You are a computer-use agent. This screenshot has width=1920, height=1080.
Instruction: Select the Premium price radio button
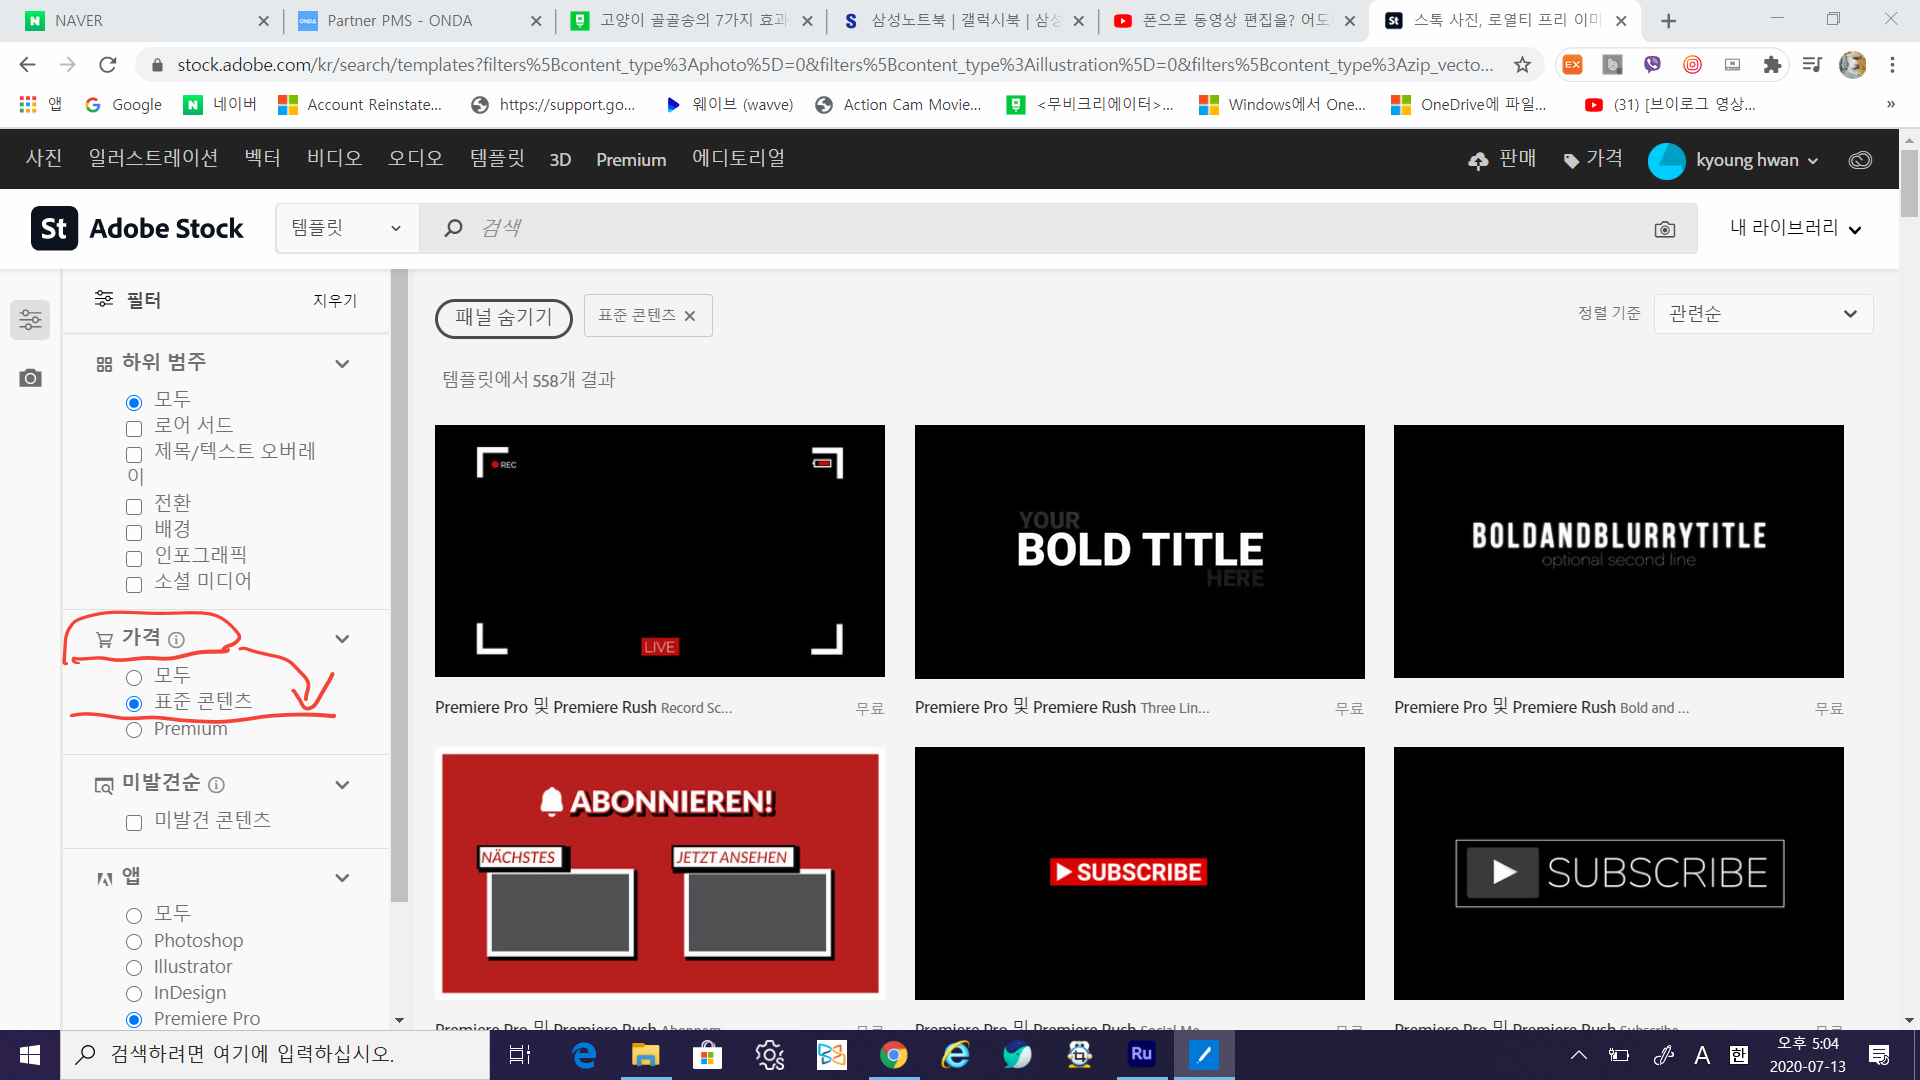(134, 730)
